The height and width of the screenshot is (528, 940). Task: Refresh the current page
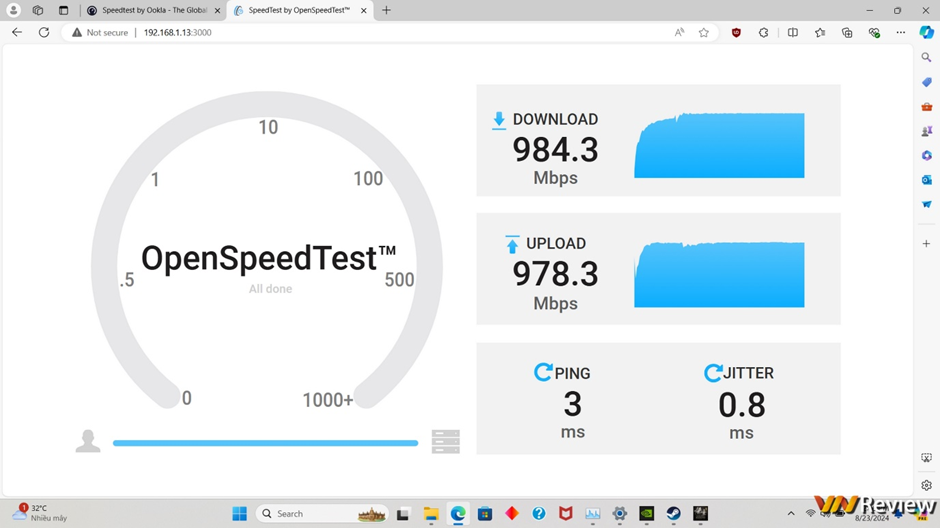pyautogui.click(x=44, y=32)
